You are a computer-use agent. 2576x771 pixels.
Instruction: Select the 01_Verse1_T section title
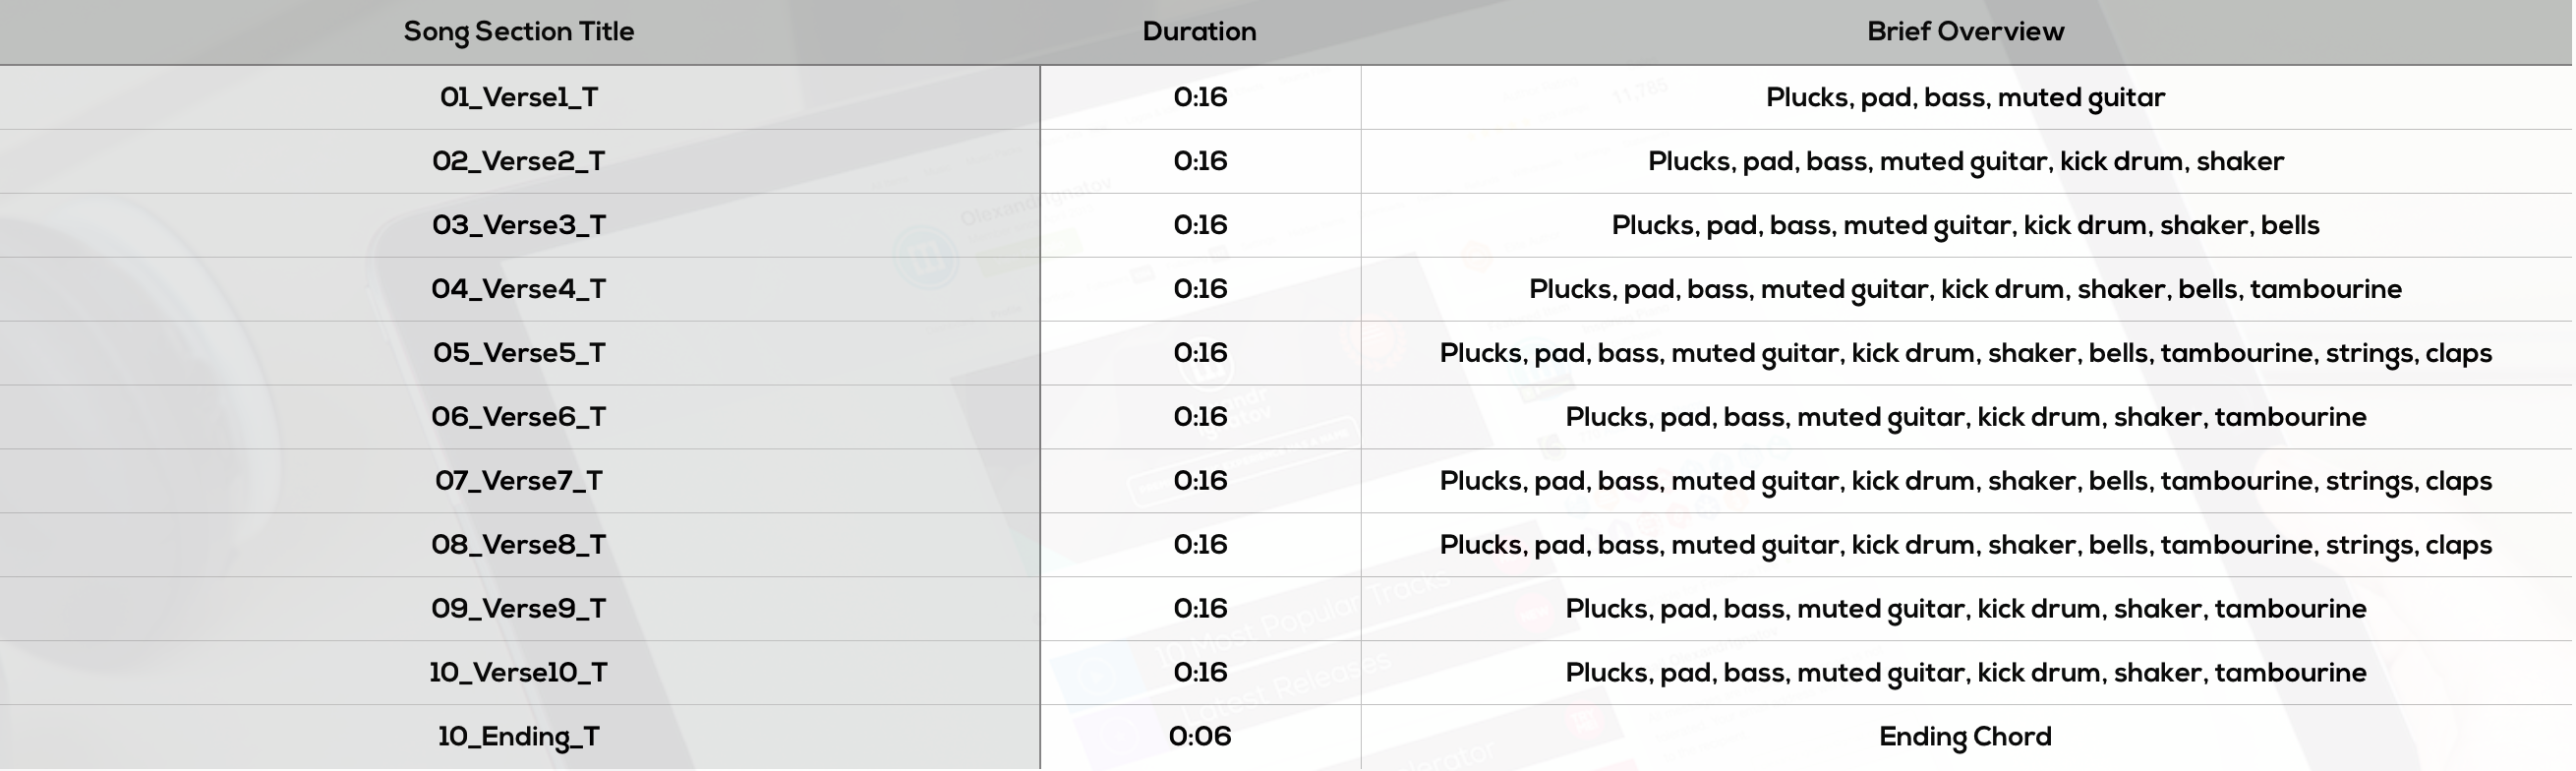(519, 97)
